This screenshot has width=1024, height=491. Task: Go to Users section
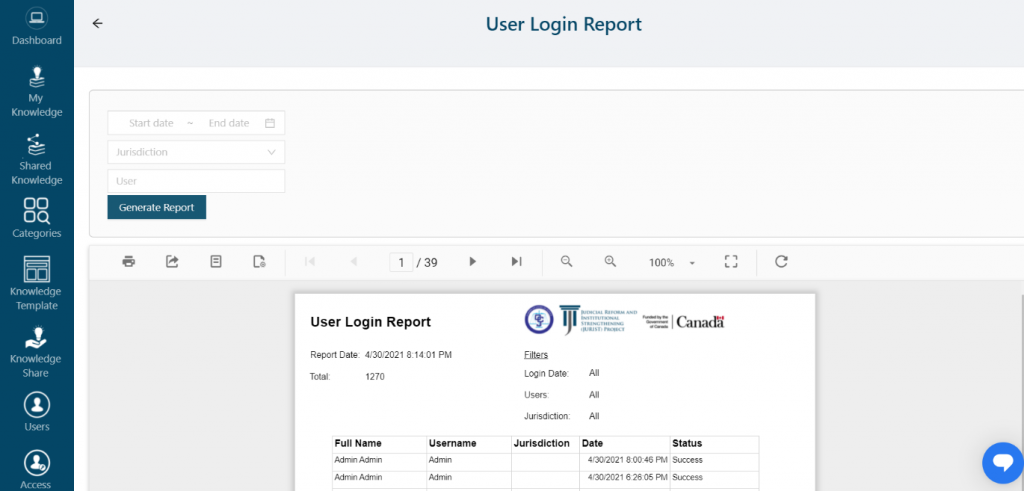pos(37,411)
